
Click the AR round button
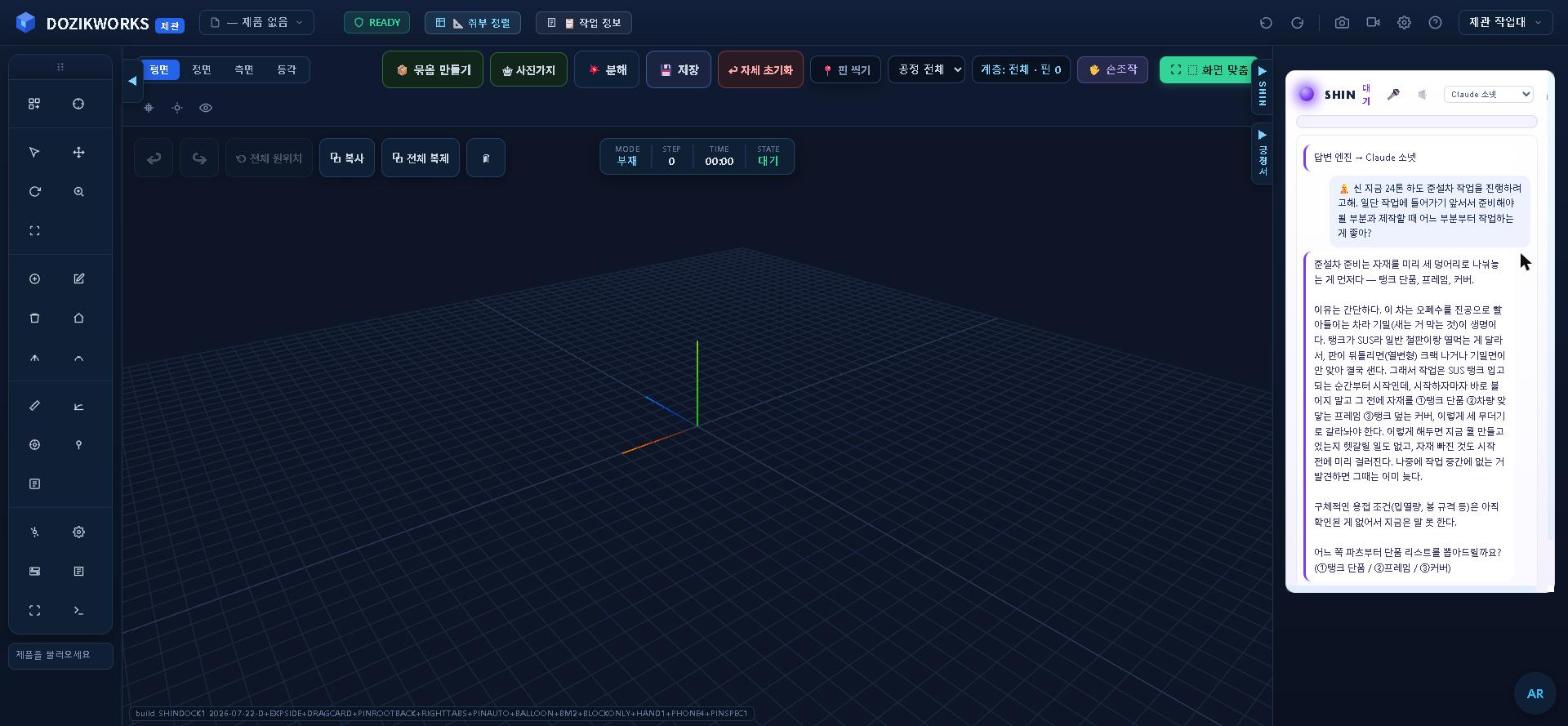(1535, 693)
